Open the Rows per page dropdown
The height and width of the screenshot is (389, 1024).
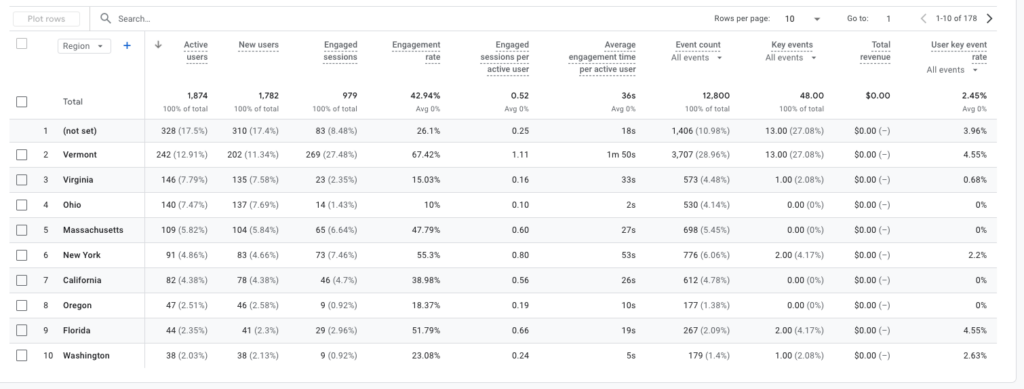803,19
